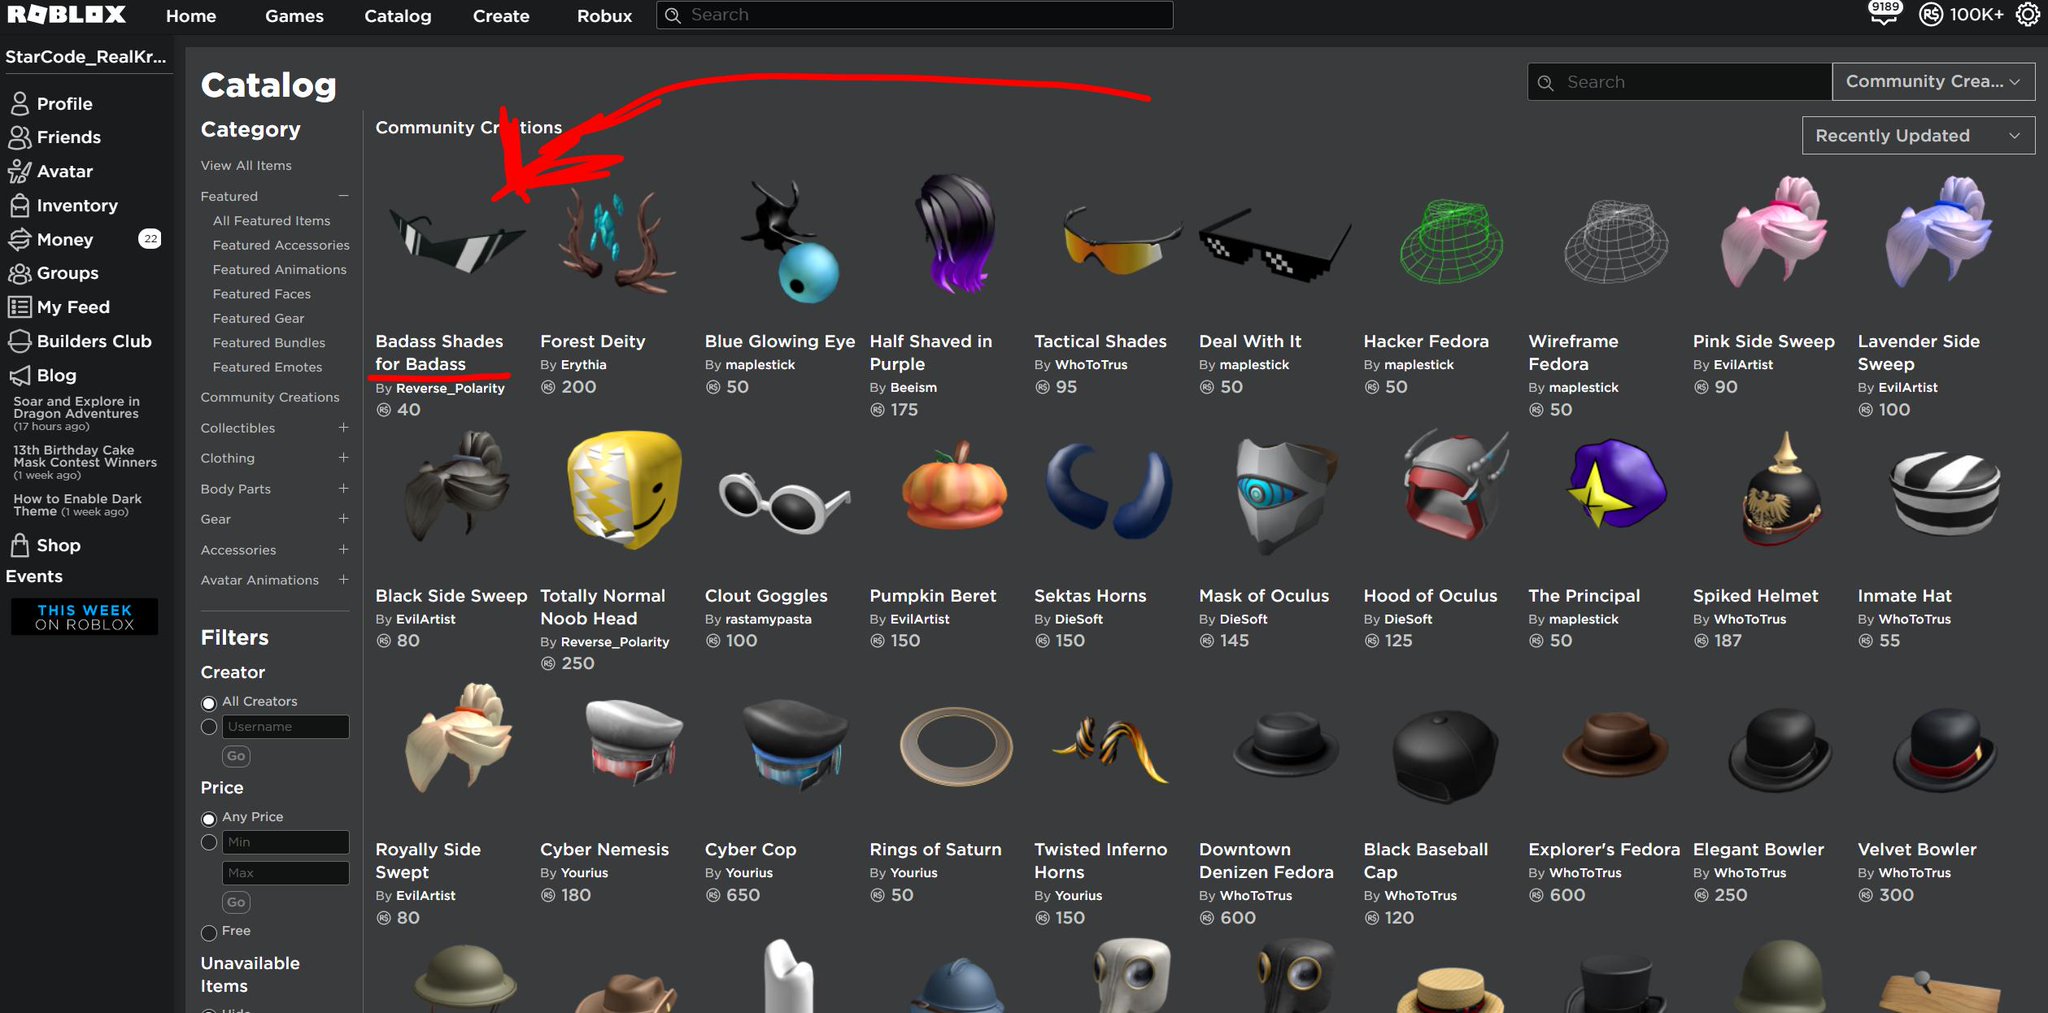Click the Username creator filter field
Image resolution: width=2048 pixels, height=1013 pixels.
286,727
